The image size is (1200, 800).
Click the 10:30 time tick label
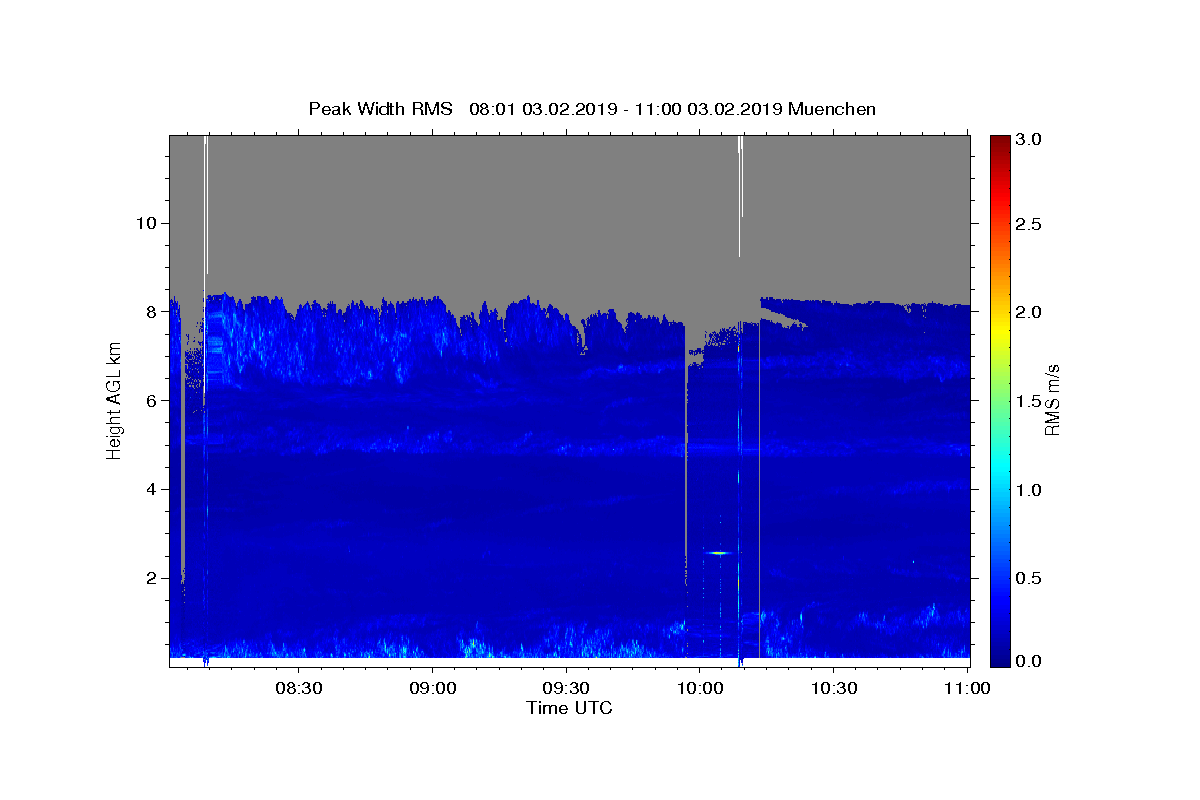click(x=833, y=688)
